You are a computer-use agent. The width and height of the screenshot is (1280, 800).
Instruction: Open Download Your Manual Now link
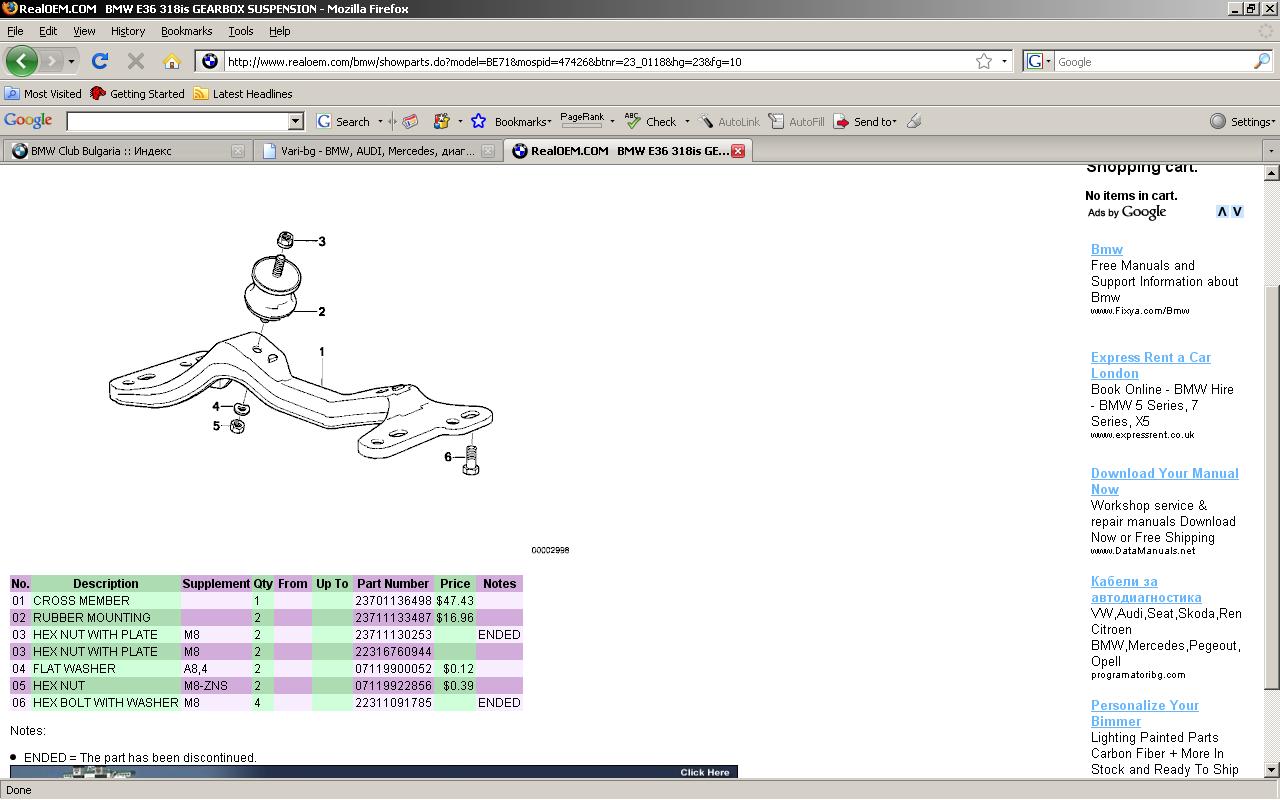click(x=1165, y=481)
